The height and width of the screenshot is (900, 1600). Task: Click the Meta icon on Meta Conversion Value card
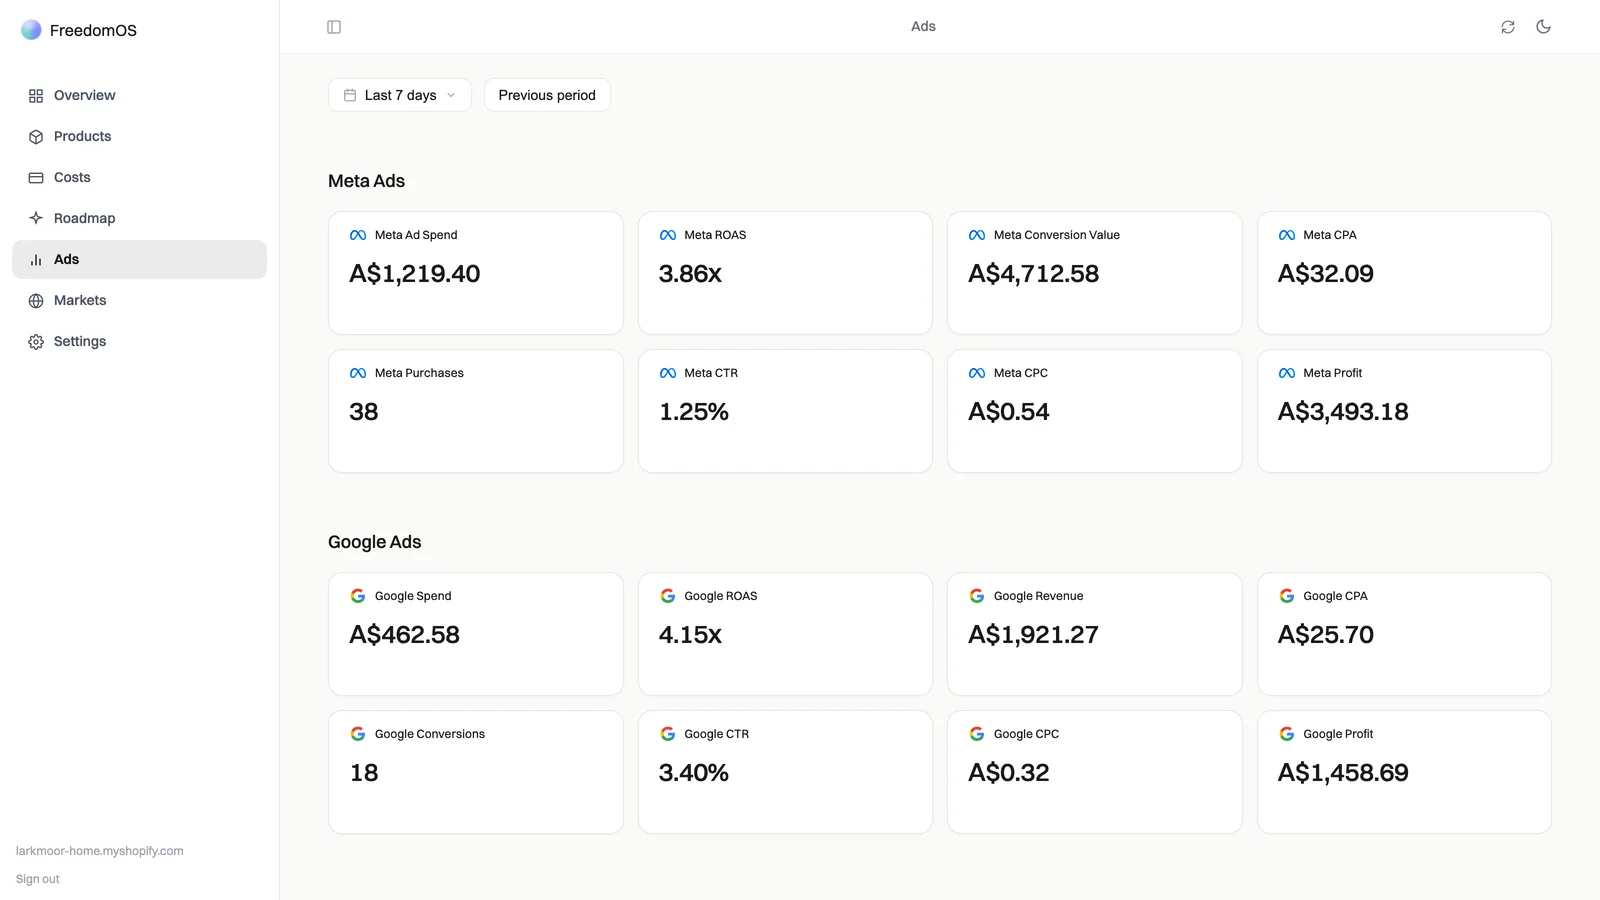click(977, 235)
